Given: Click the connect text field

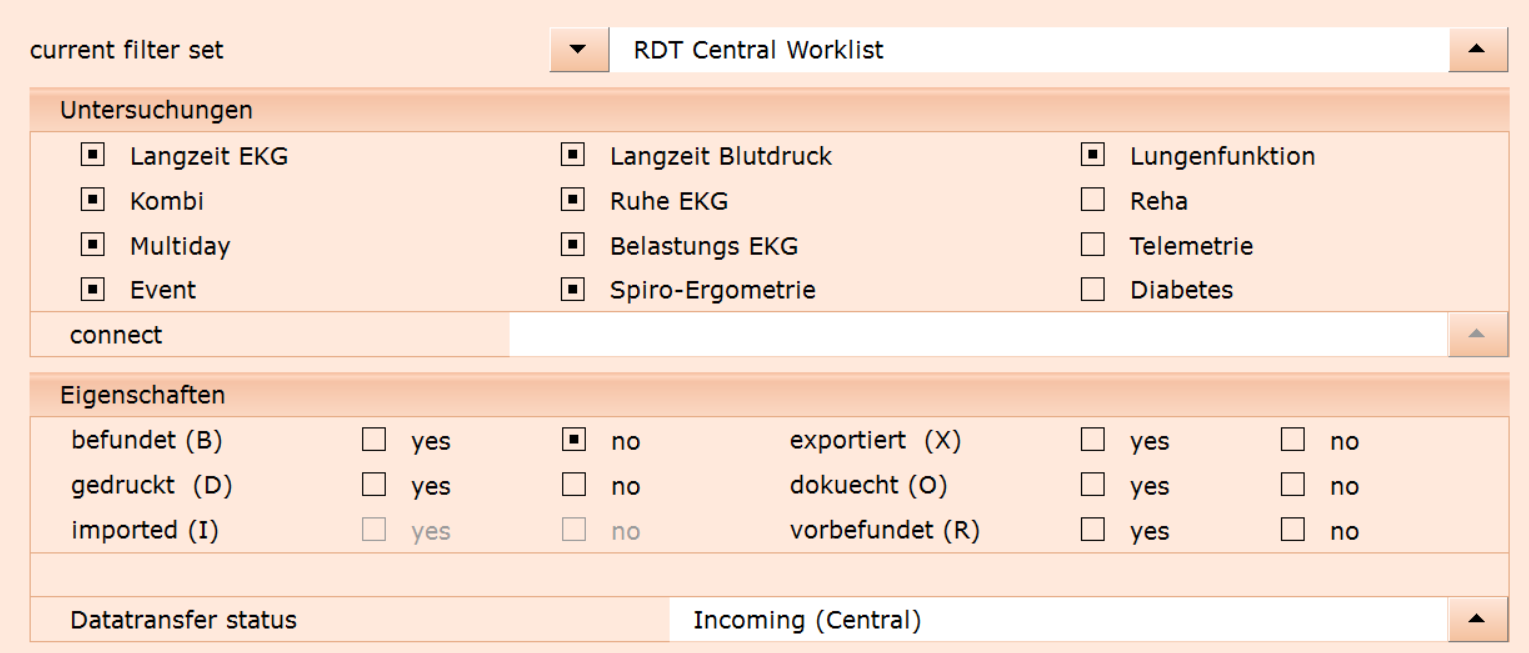Looking at the screenshot, I should click(x=979, y=334).
